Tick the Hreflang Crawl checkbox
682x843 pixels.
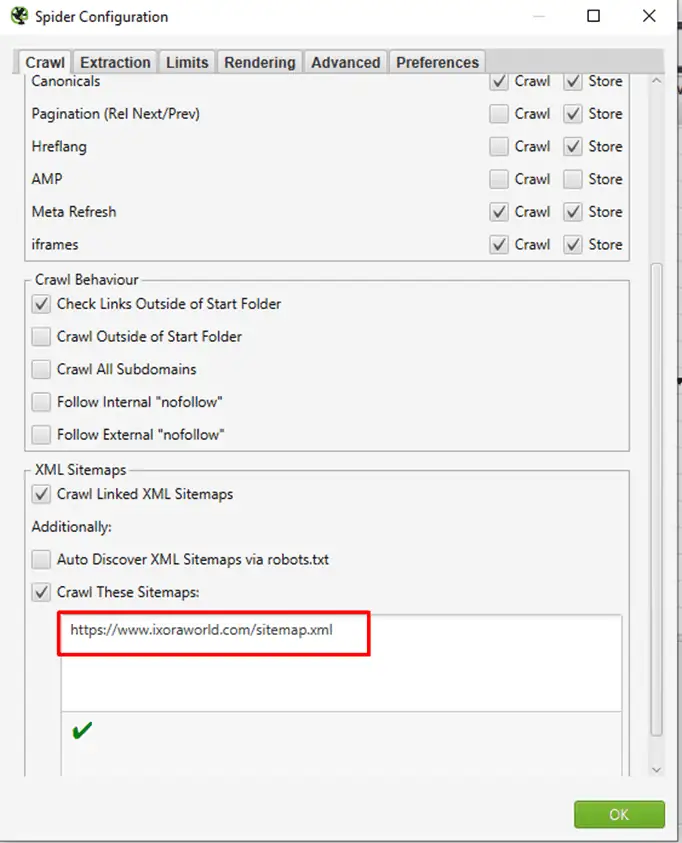[x=499, y=146]
